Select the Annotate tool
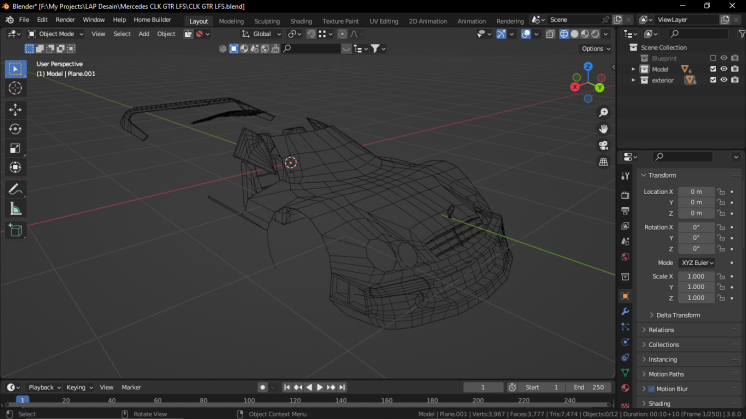746x419 pixels. [x=15, y=190]
